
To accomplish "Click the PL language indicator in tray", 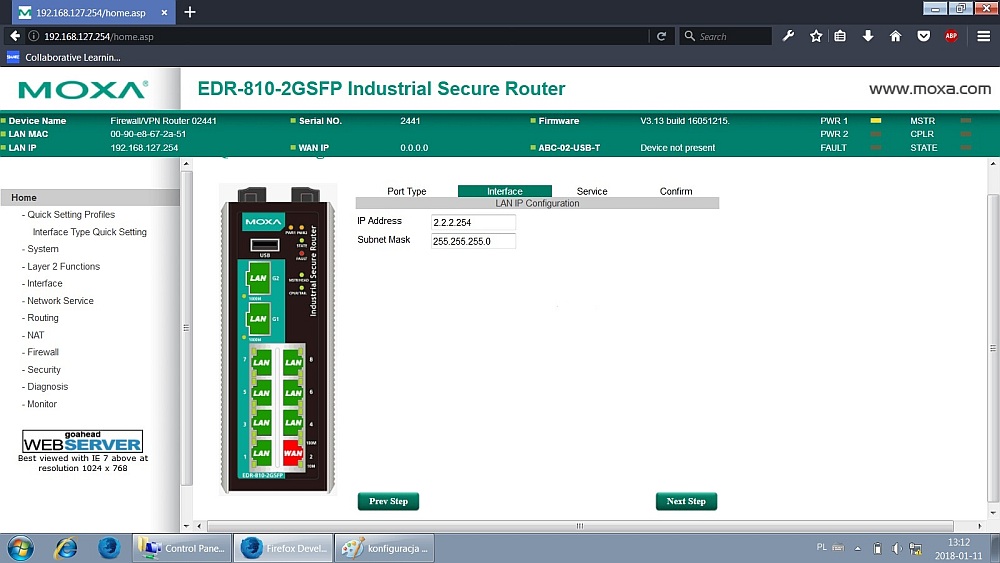I will point(821,547).
